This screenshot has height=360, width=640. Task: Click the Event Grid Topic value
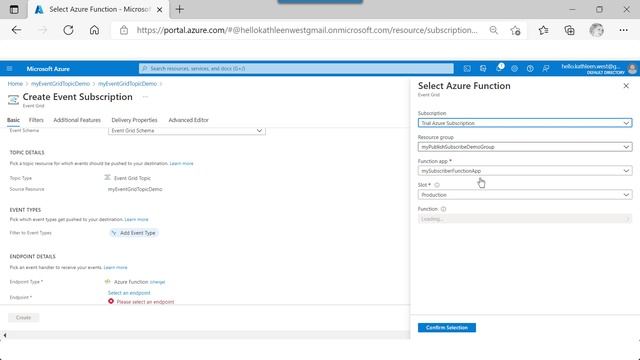[x=132, y=178]
